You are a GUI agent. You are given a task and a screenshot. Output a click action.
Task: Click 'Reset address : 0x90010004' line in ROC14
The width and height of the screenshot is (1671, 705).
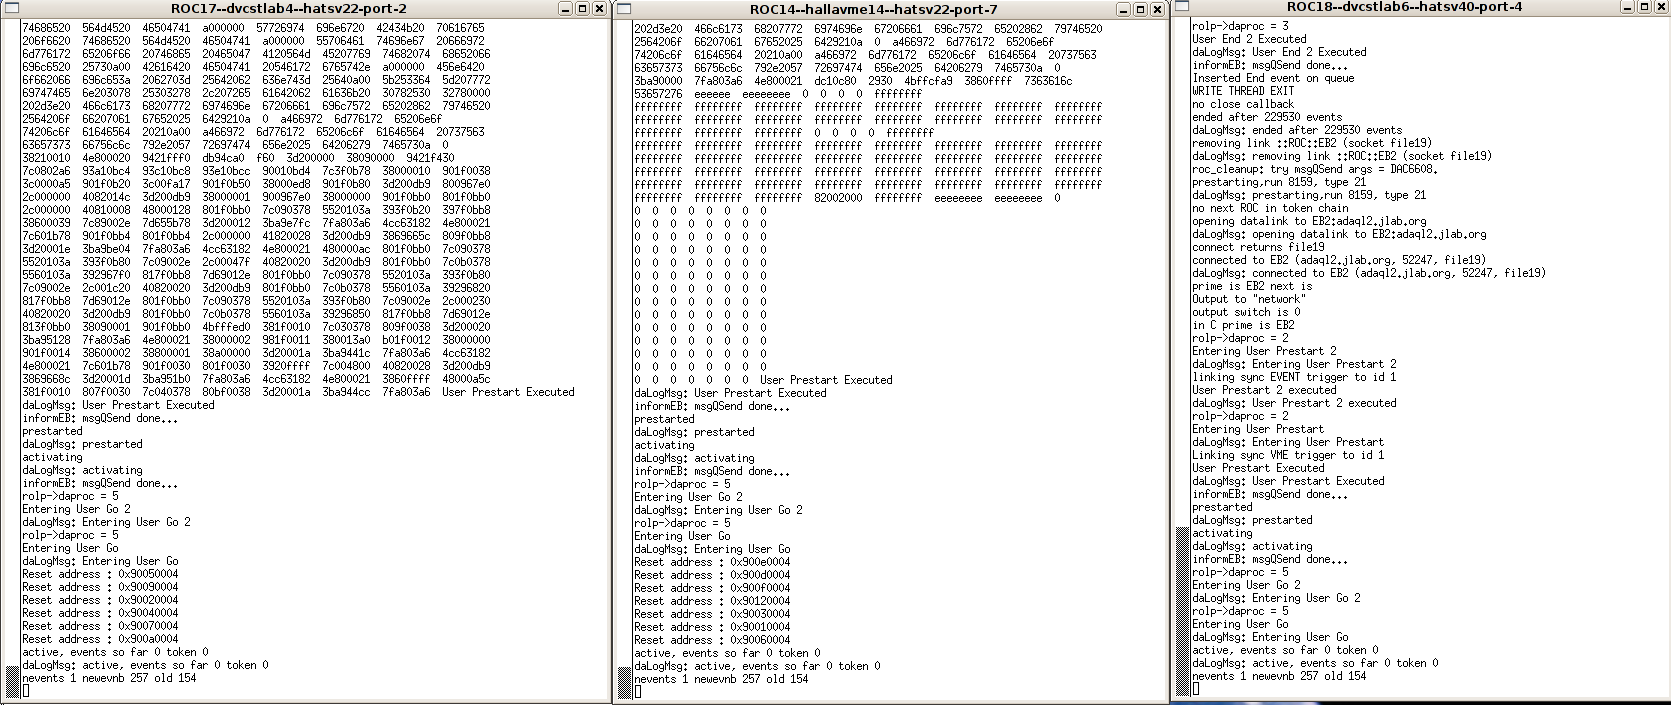[x=712, y=627]
